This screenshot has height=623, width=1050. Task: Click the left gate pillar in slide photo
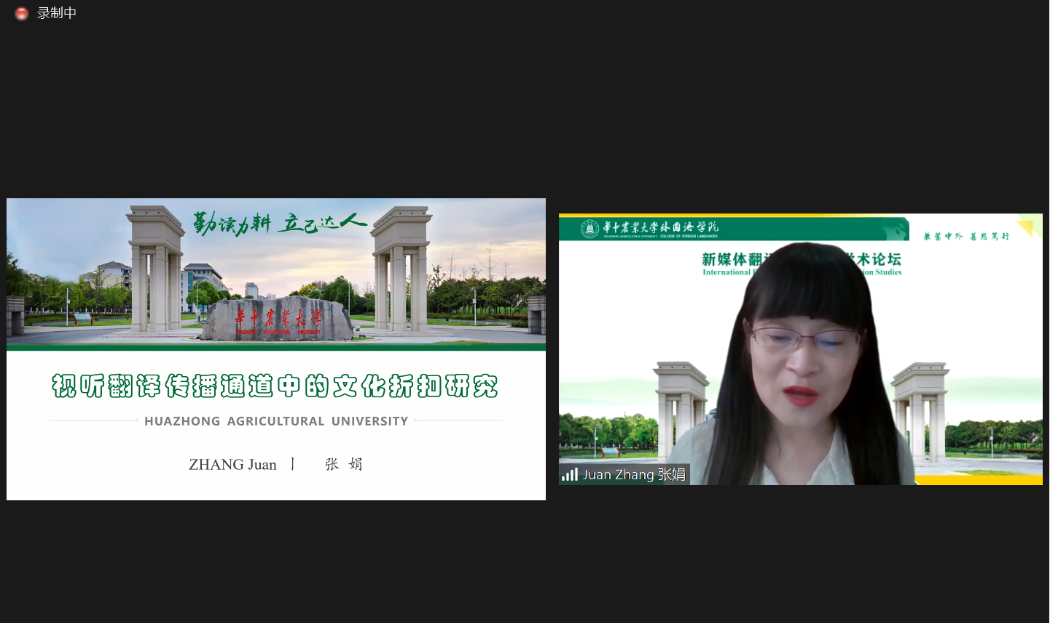pos(156,268)
